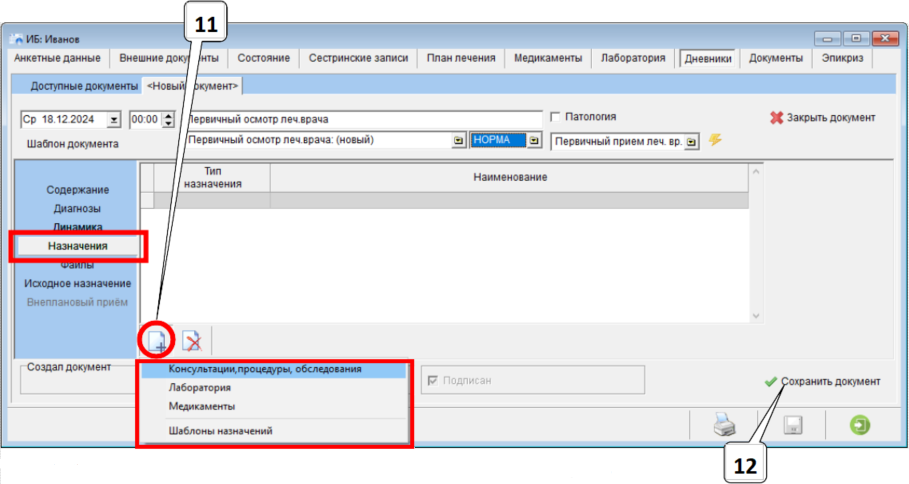Click the green exit arrow icon

point(859,425)
